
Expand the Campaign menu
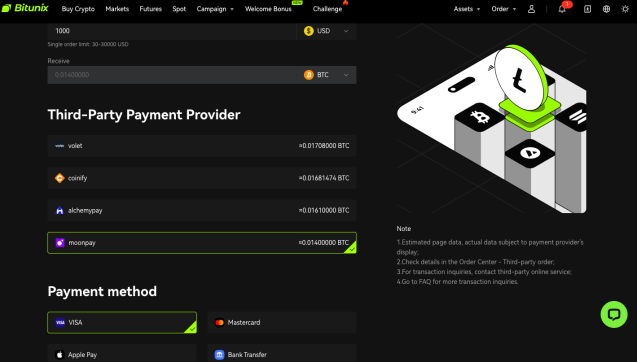coord(215,9)
